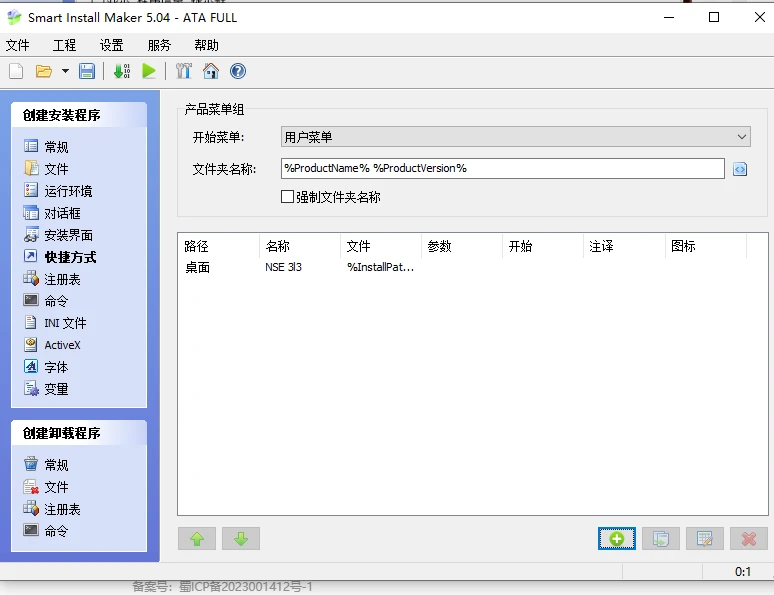Select the 桌面 NSE shortcut row

[x=300, y=267]
